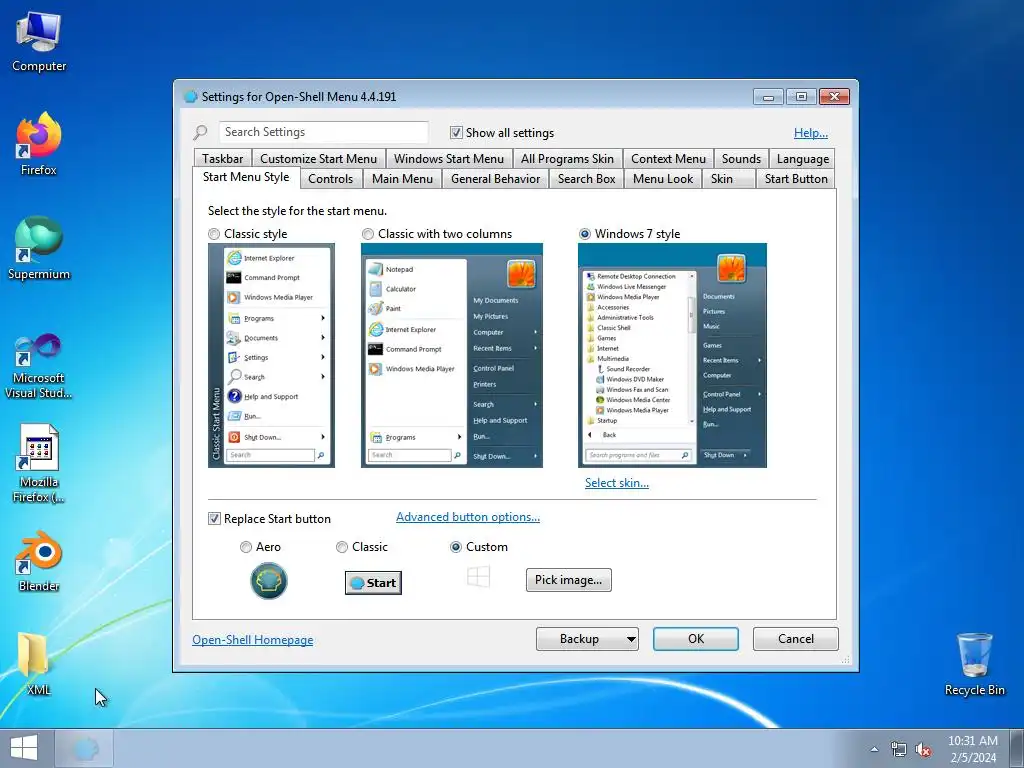
Task: Switch to the Search Box tab
Action: (586, 179)
